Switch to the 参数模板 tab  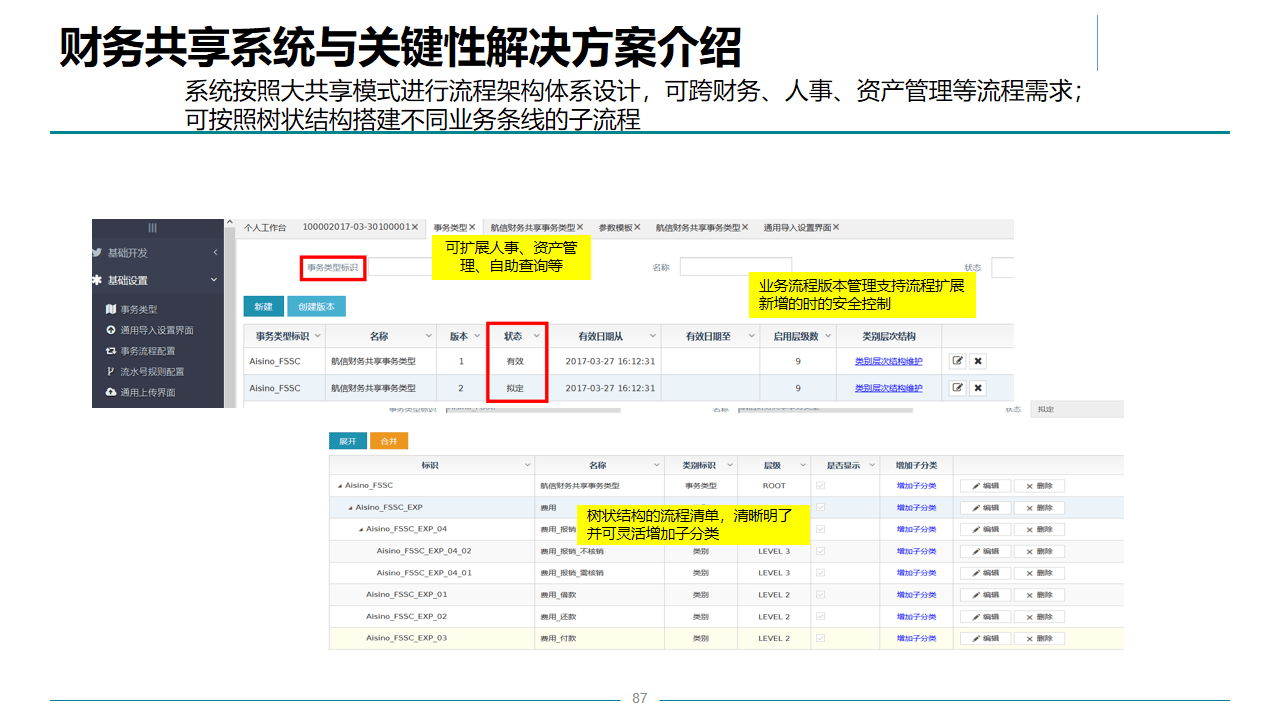(x=615, y=228)
